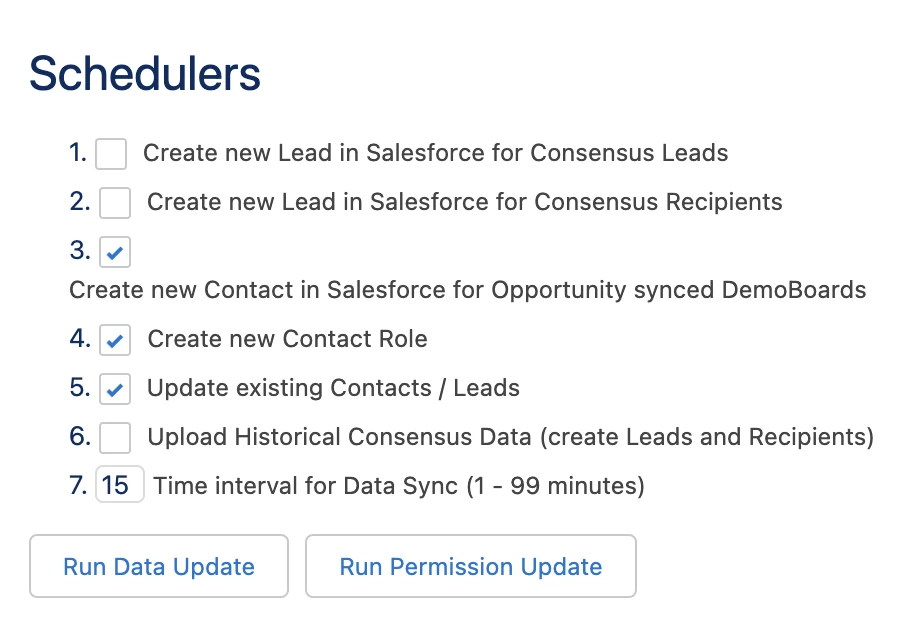
Task: Enable Create new Lead for Consensus Leads checkbox
Action: [111, 154]
